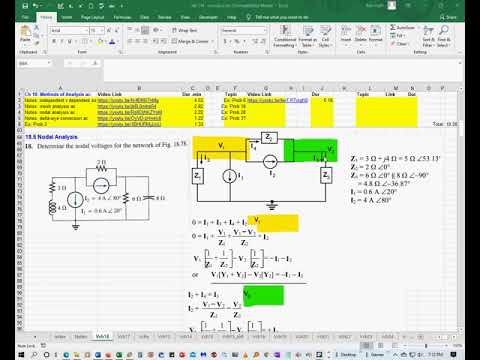Open video link for nodal analysis ac notes
This screenshot has width=480, height=360.
(x=129, y=112)
